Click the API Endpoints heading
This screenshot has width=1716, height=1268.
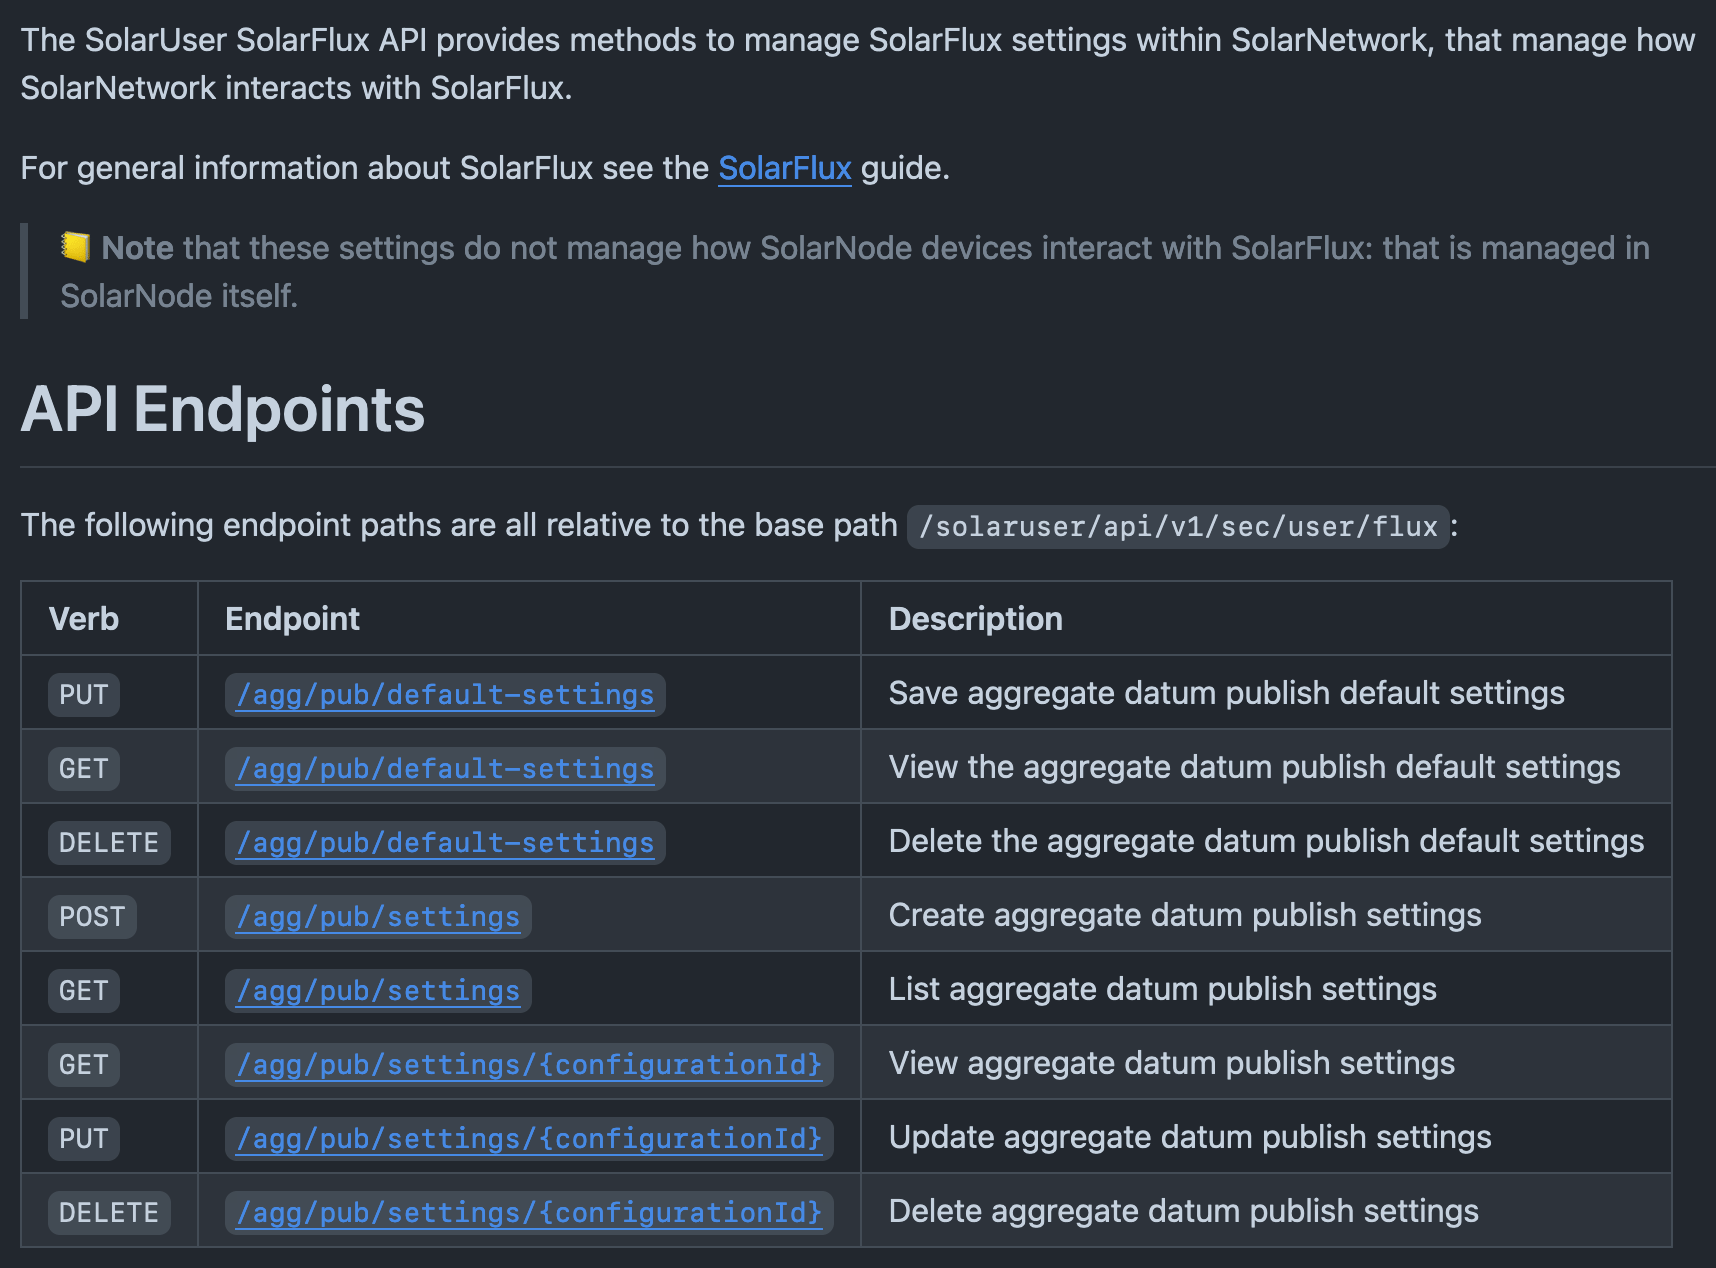point(223,410)
